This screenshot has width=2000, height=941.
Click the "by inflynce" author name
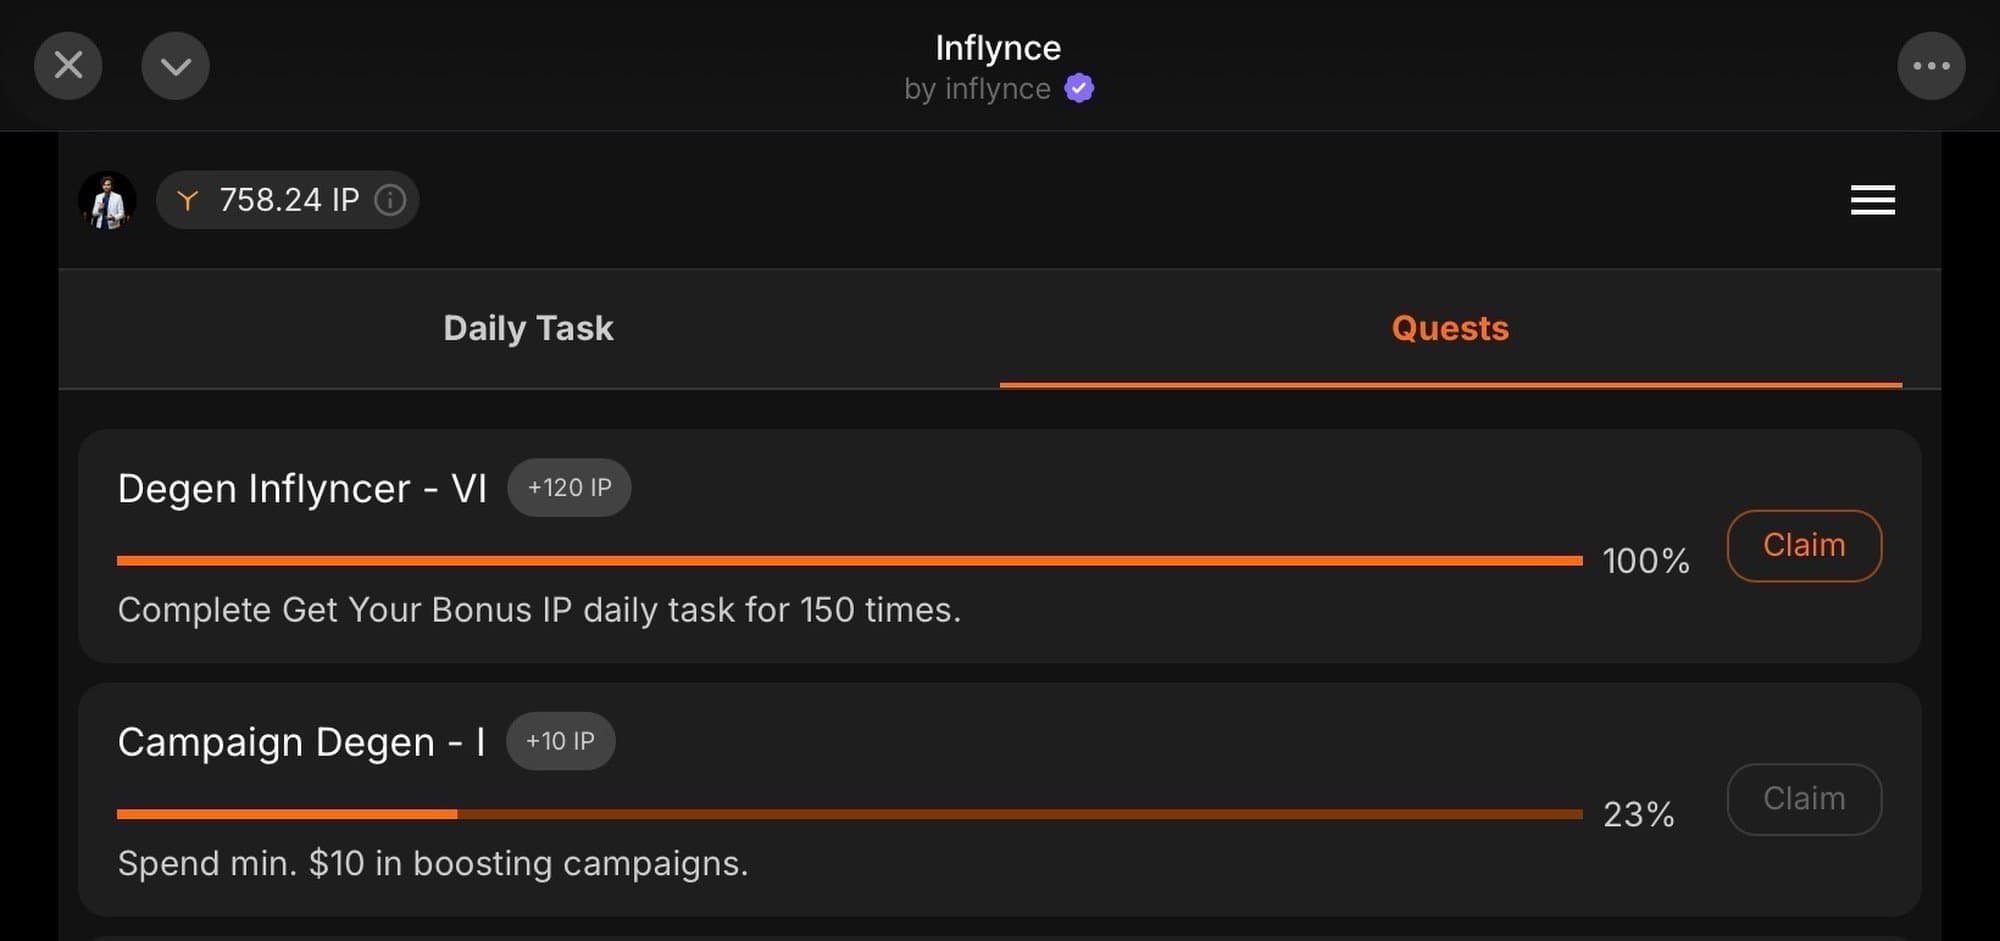(x=977, y=89)
